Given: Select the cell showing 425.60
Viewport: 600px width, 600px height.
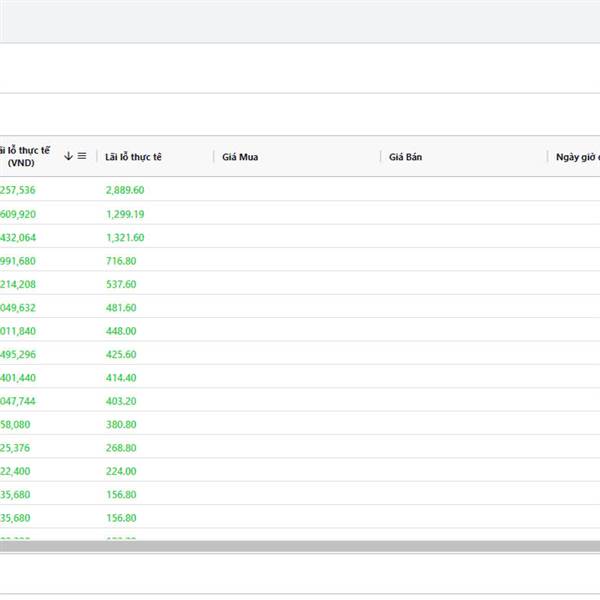Looking at the screenshot, I should (x=121, y=354).
